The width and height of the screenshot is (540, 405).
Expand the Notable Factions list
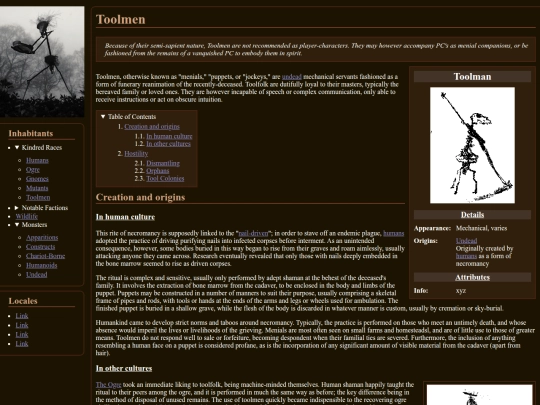[41, 208]
